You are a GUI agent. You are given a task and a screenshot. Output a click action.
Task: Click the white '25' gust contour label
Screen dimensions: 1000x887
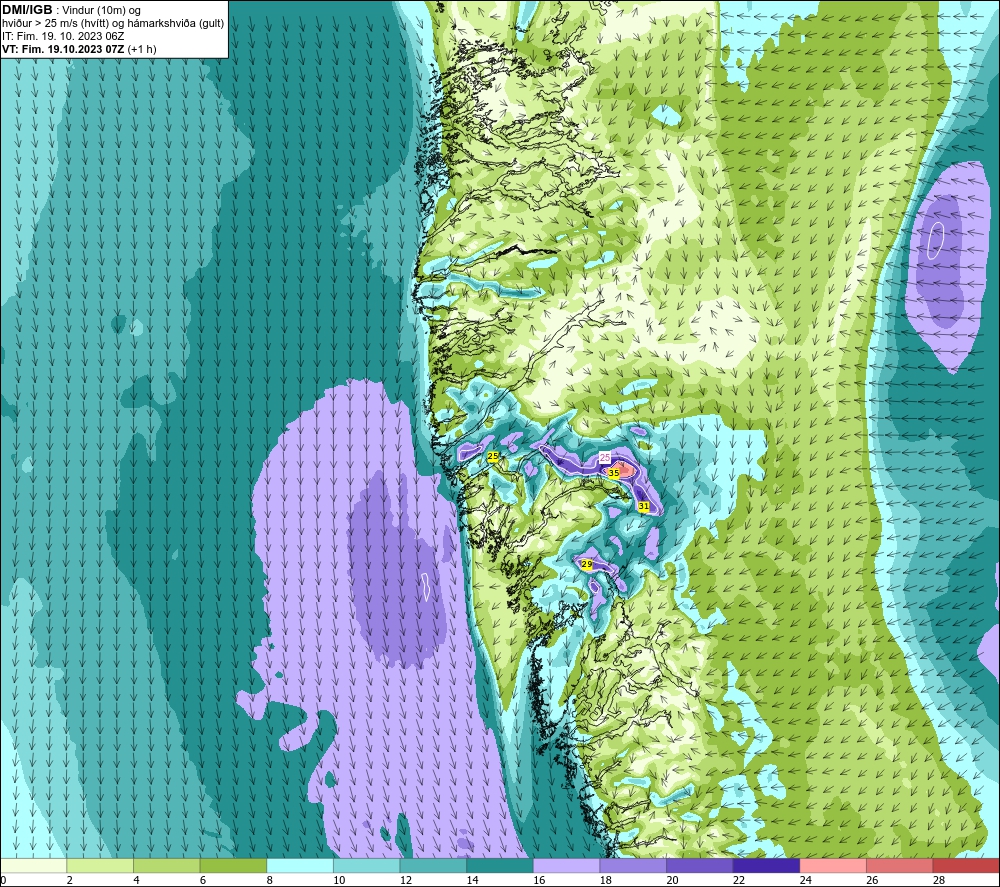tap(605, 457)
